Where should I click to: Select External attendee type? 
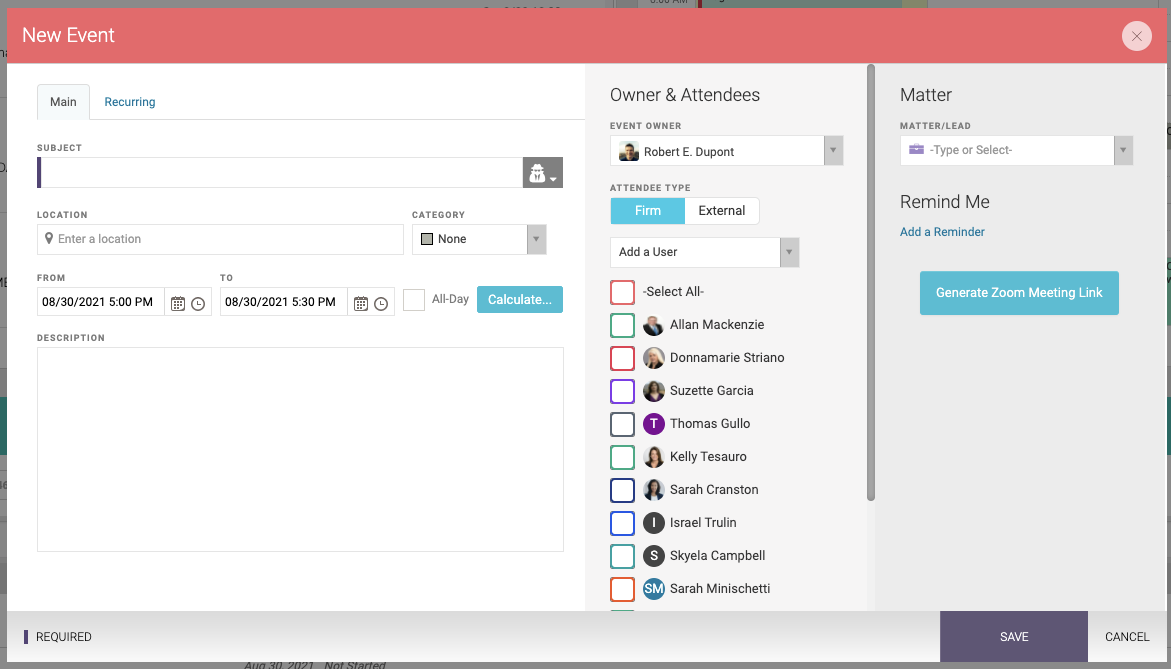[721, 211]
